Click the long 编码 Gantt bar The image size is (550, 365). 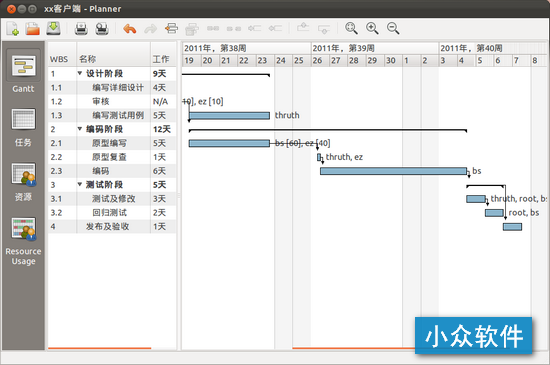pos(394,171)
